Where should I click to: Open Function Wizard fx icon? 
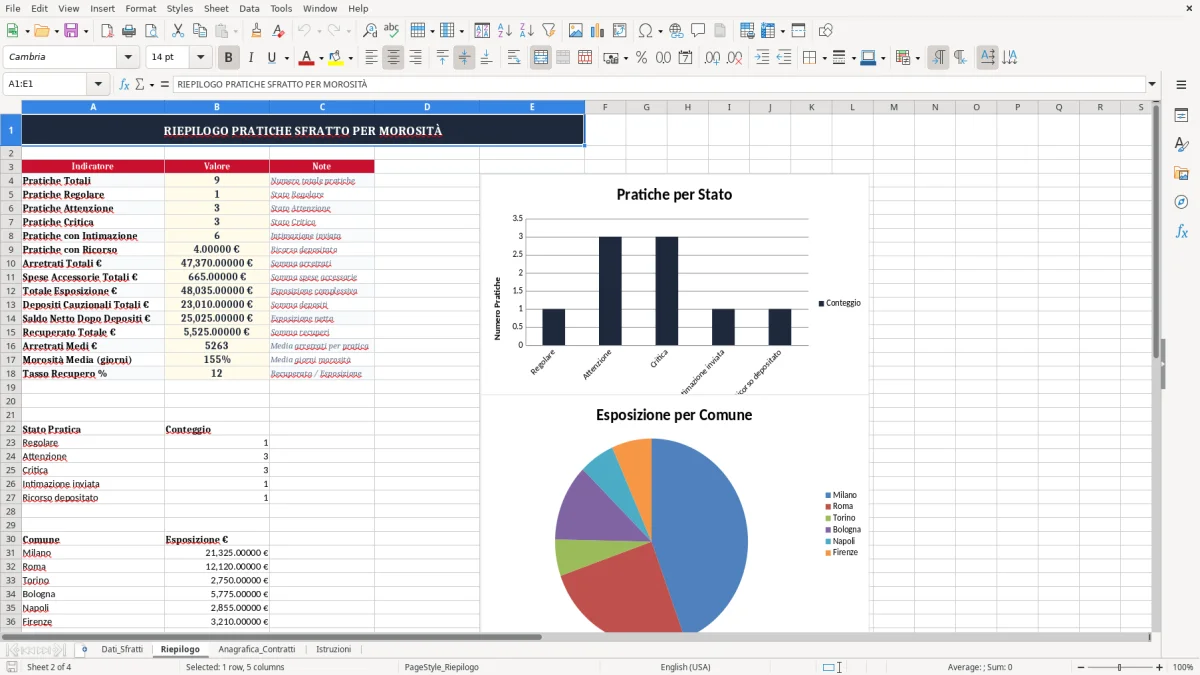click(124, 84)
